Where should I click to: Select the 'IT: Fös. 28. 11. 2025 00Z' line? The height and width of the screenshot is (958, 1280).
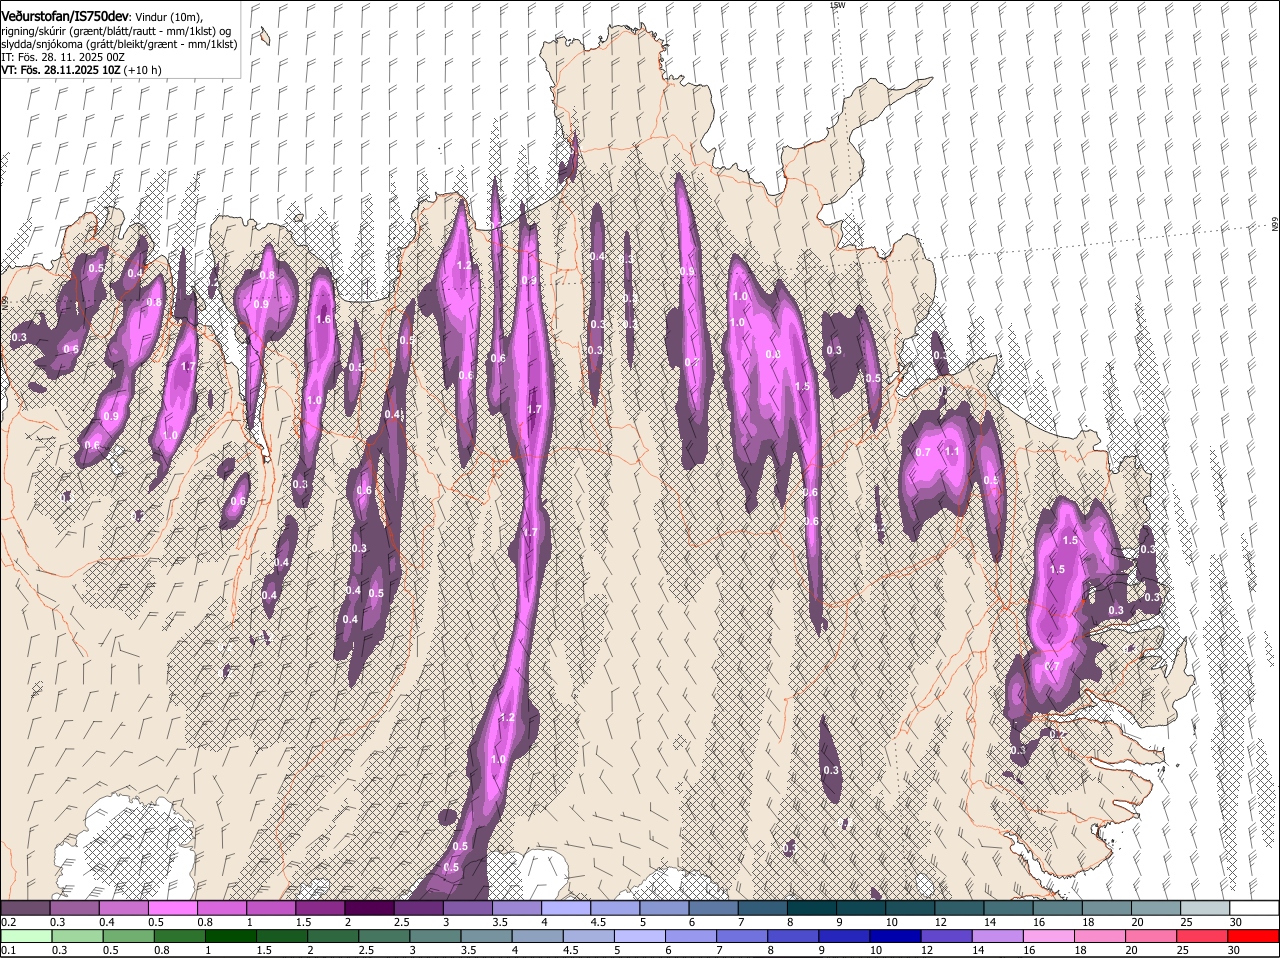63,57
